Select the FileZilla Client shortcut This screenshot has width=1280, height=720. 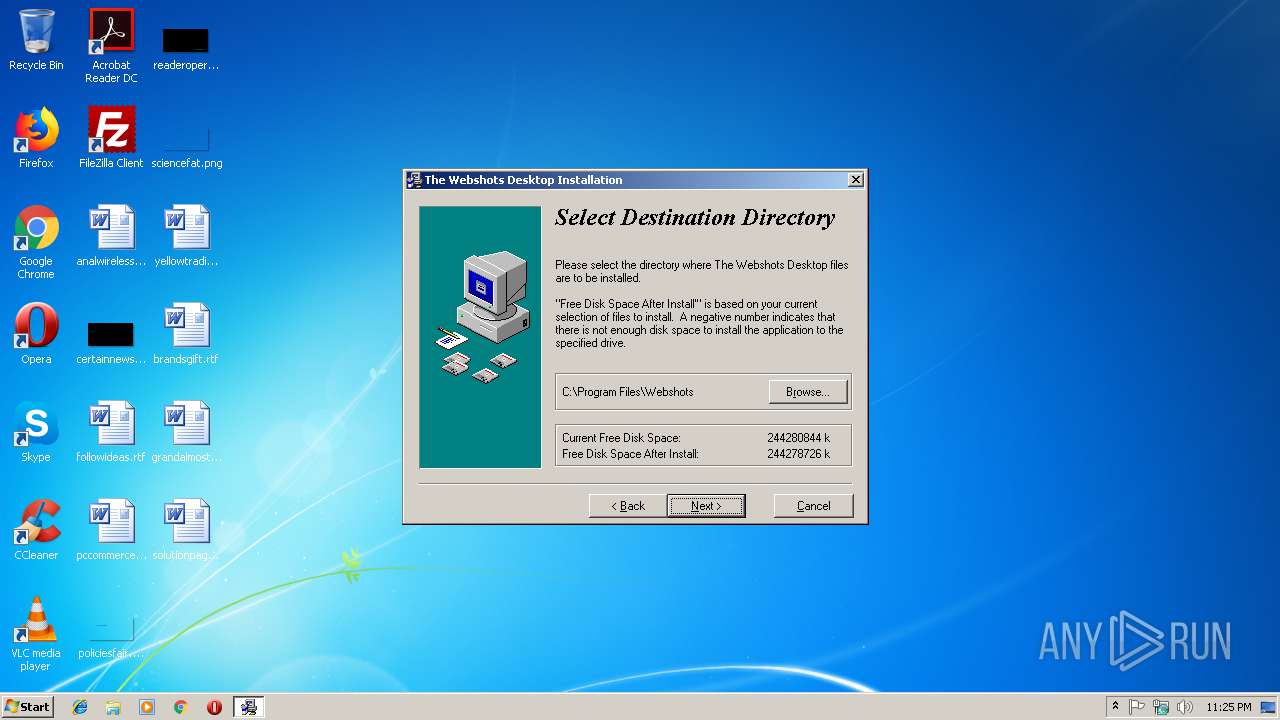pyautogui.click(x=111, y=138)
